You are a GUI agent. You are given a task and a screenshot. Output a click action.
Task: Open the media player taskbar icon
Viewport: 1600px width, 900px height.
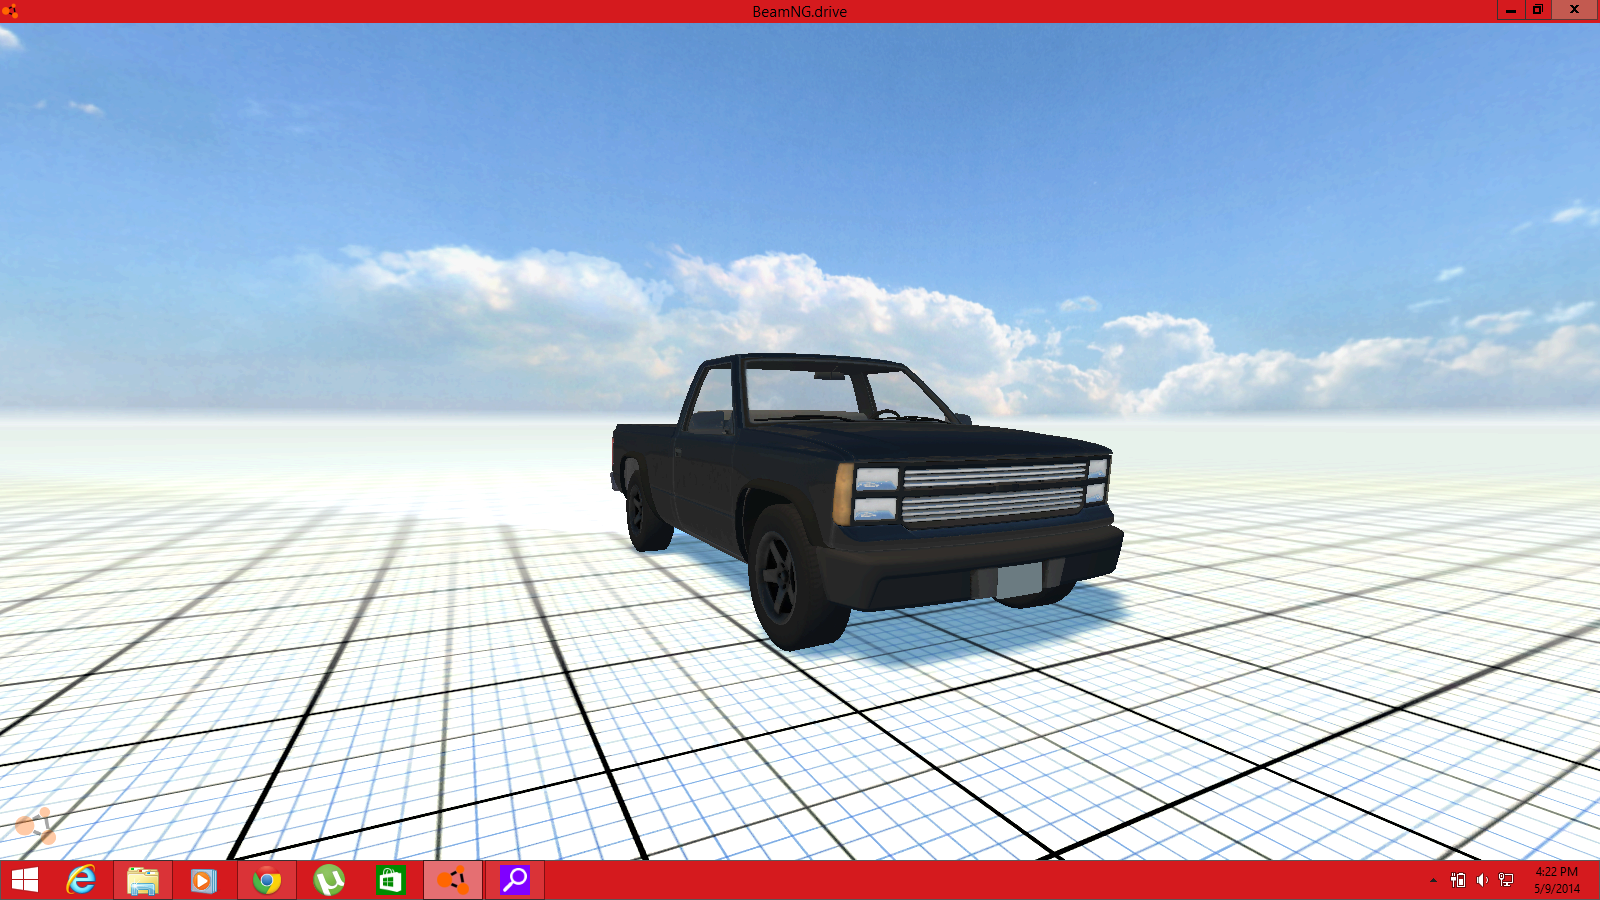click(204, 880)
